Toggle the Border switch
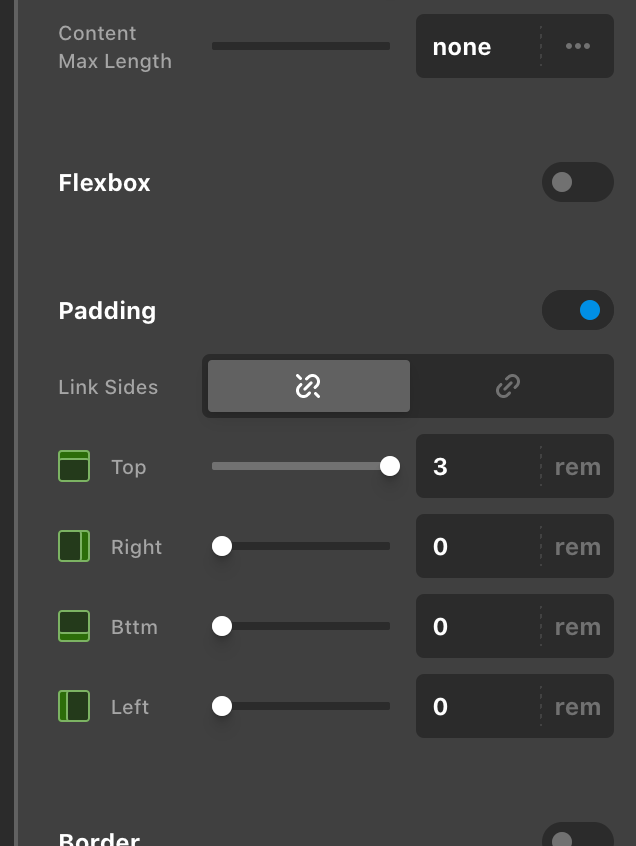The width and height of the screenshot is (636, 846). (578, 835)
